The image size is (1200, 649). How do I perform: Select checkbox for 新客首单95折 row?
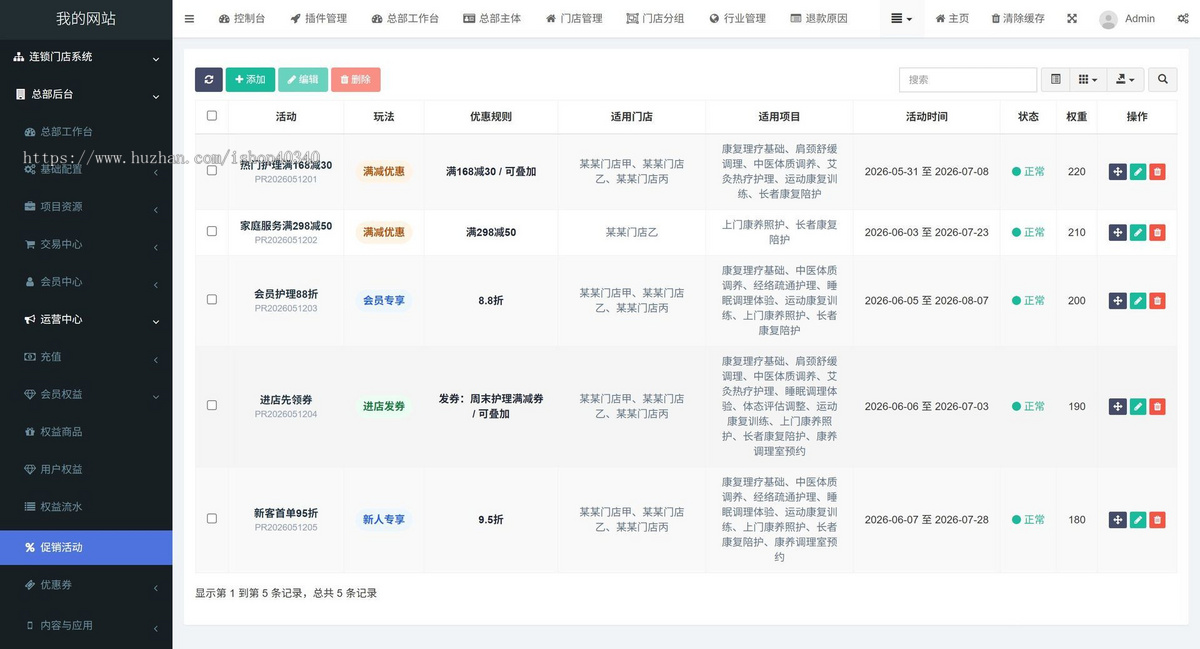[x=211, y=518]
